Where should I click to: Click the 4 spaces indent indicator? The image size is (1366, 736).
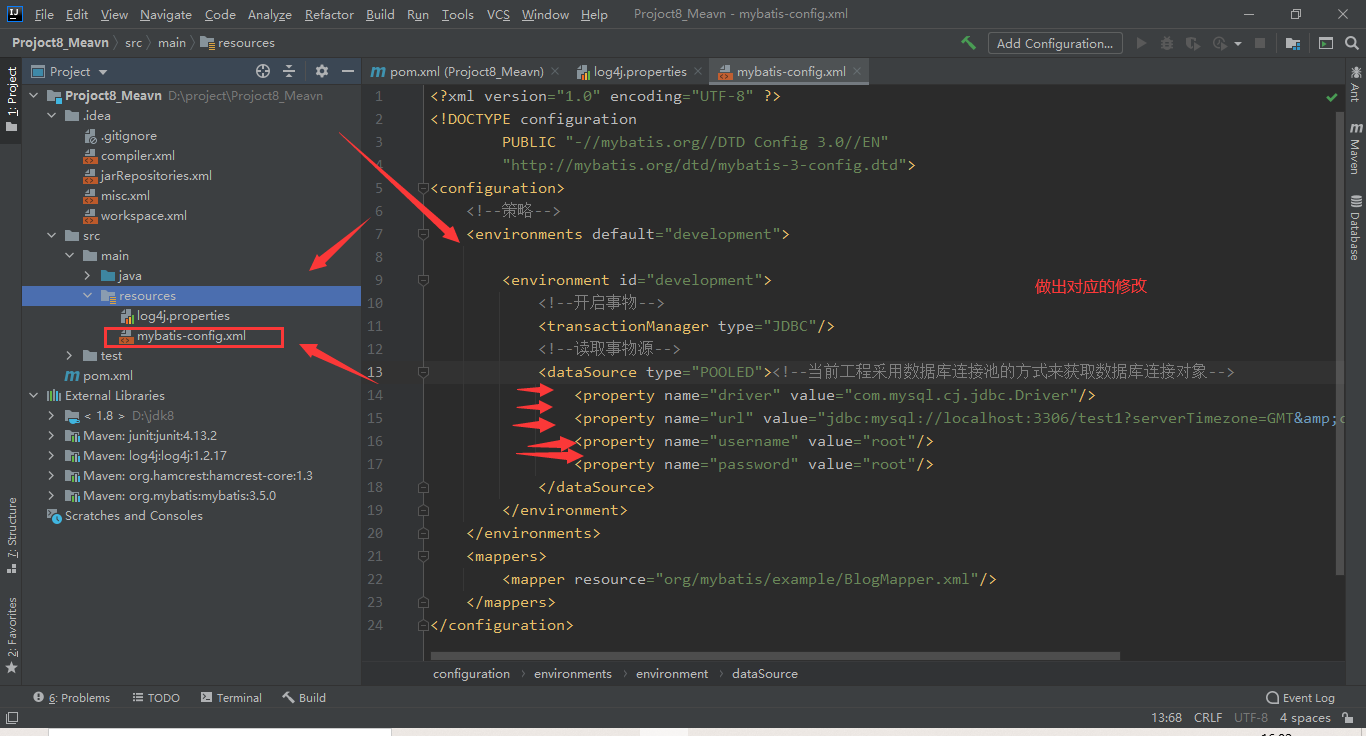pyautogui.click(x=1305, y=717)
